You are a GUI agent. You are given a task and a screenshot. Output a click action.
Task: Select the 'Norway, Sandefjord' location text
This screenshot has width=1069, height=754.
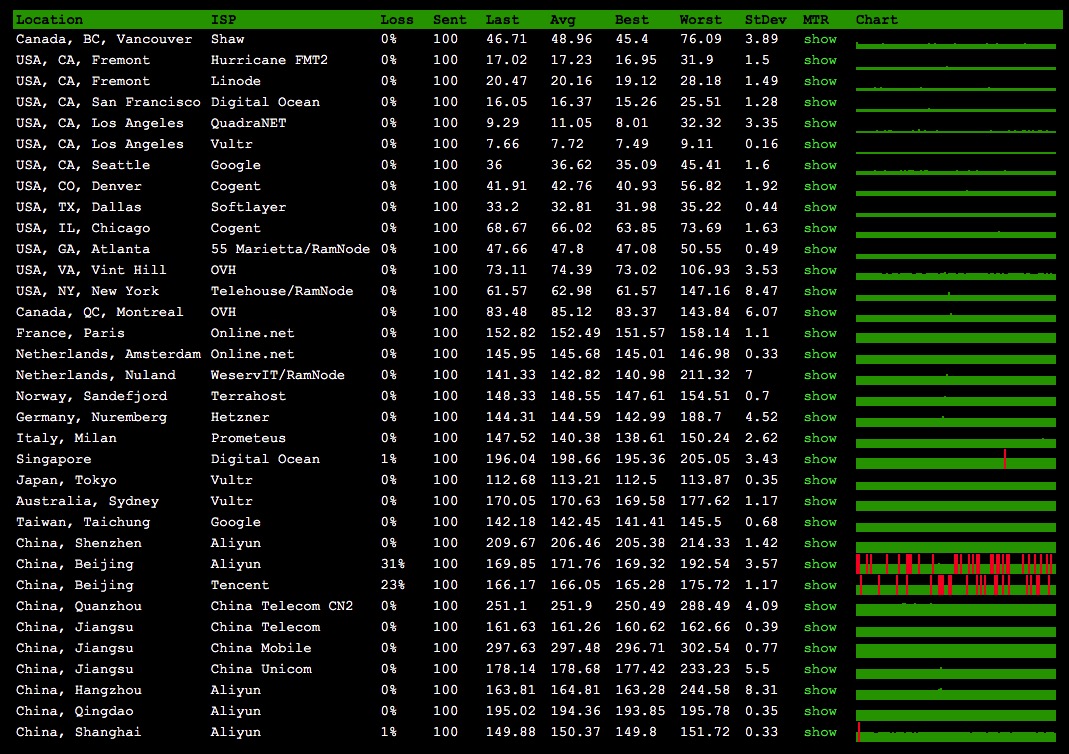[91, 396]
